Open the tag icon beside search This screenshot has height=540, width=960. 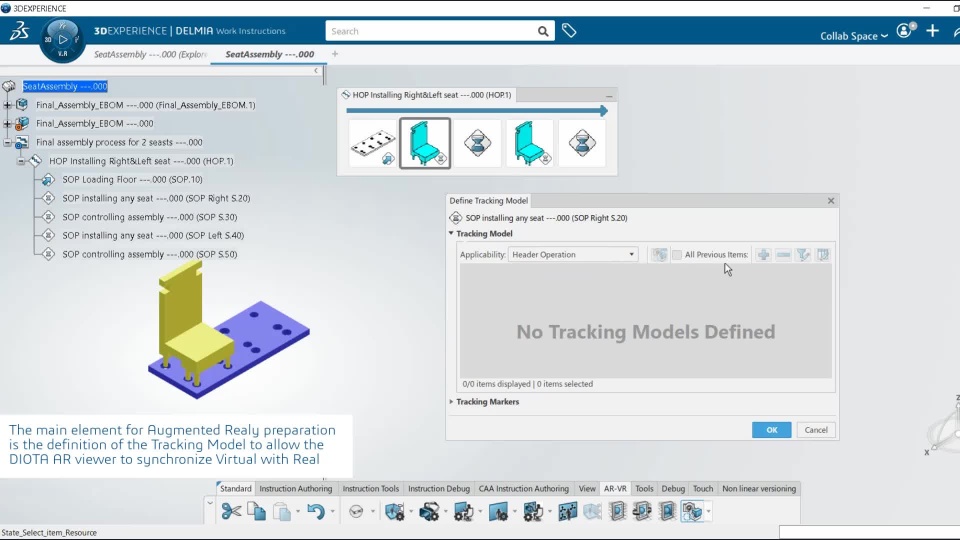coord(569,31)
